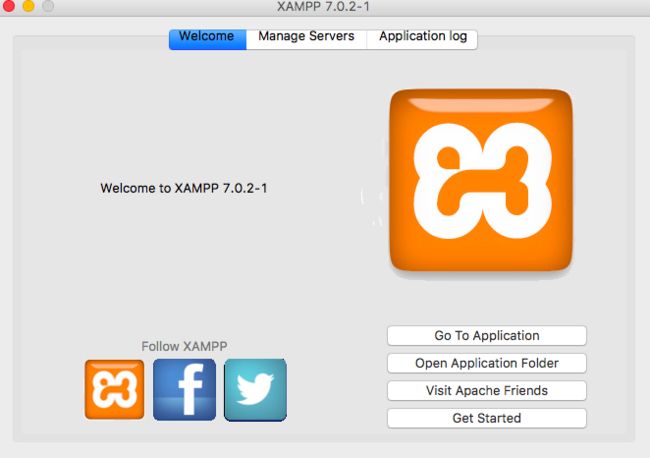
Task: Open the Application log tab
Action: click(x=422, y=39)
